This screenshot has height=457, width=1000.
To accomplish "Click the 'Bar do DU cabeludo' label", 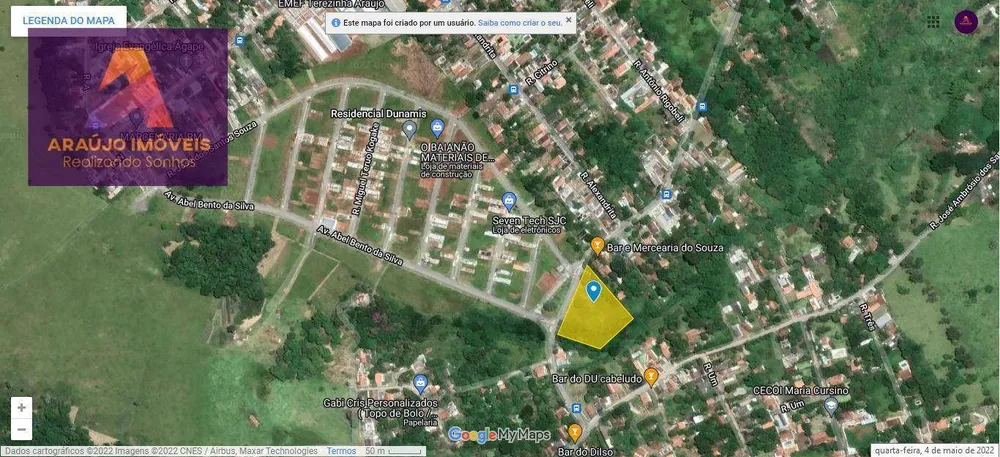I will pyautogui.click(x=596, y=379).
